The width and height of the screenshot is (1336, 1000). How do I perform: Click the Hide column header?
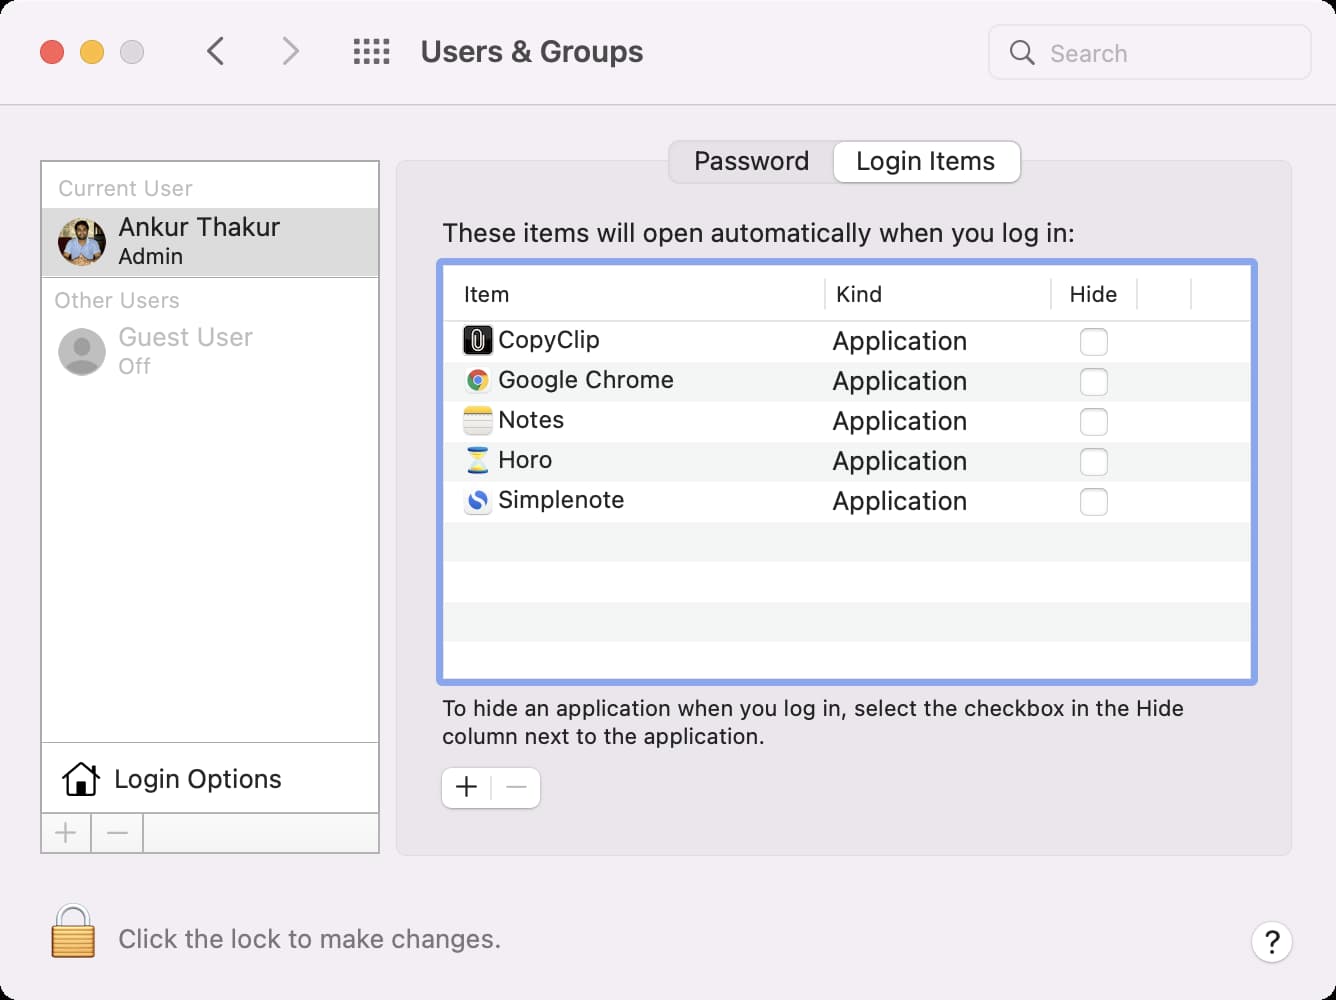(x=1093, y=295)
